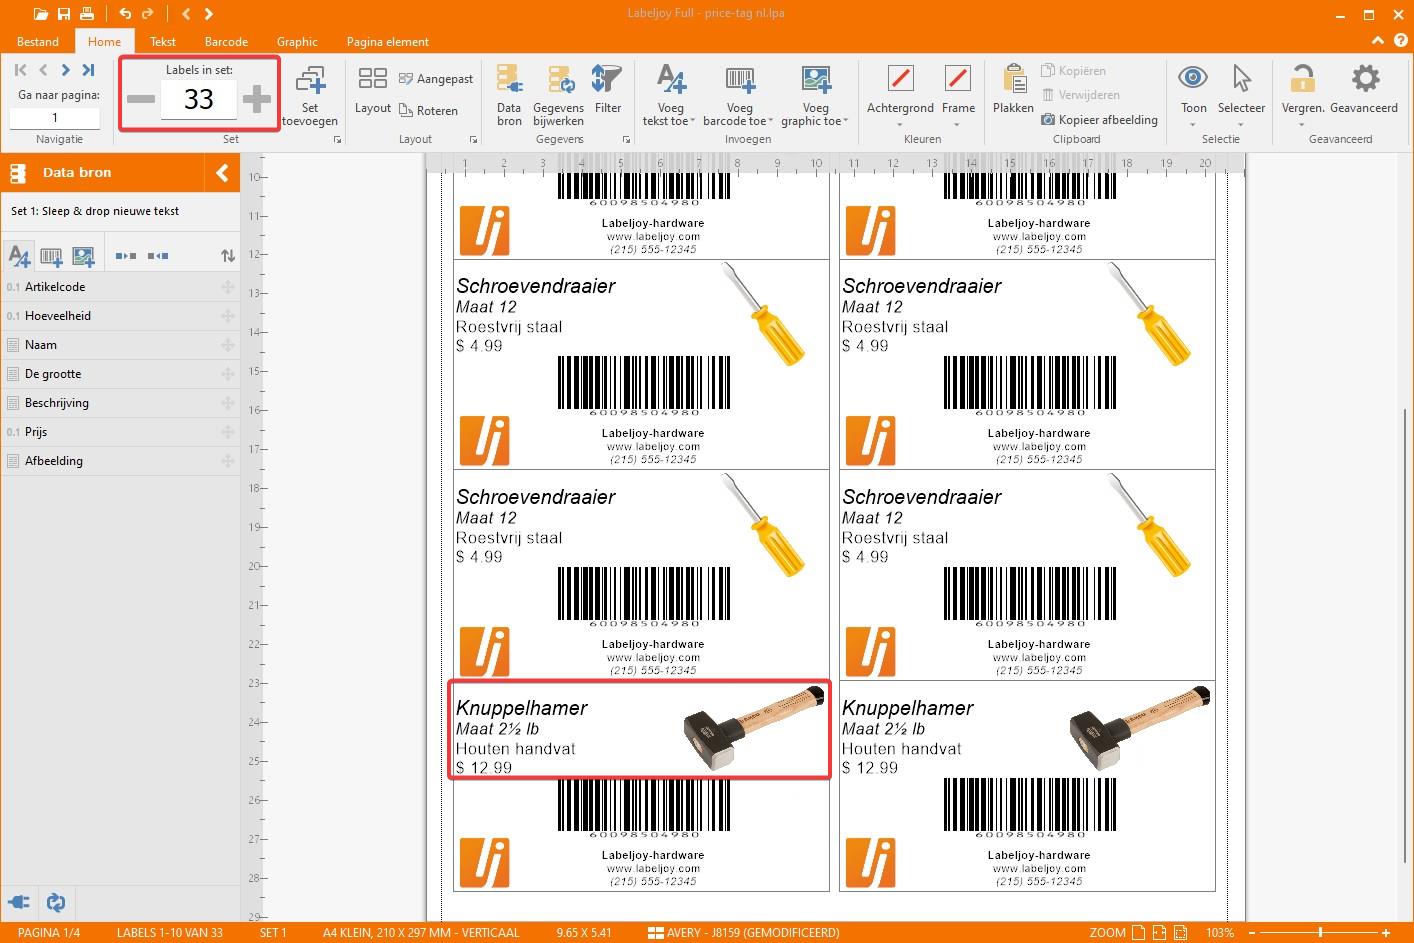Decrease labels in set with minus
This screenshot has height=943, width=1414.
[141, 99]
